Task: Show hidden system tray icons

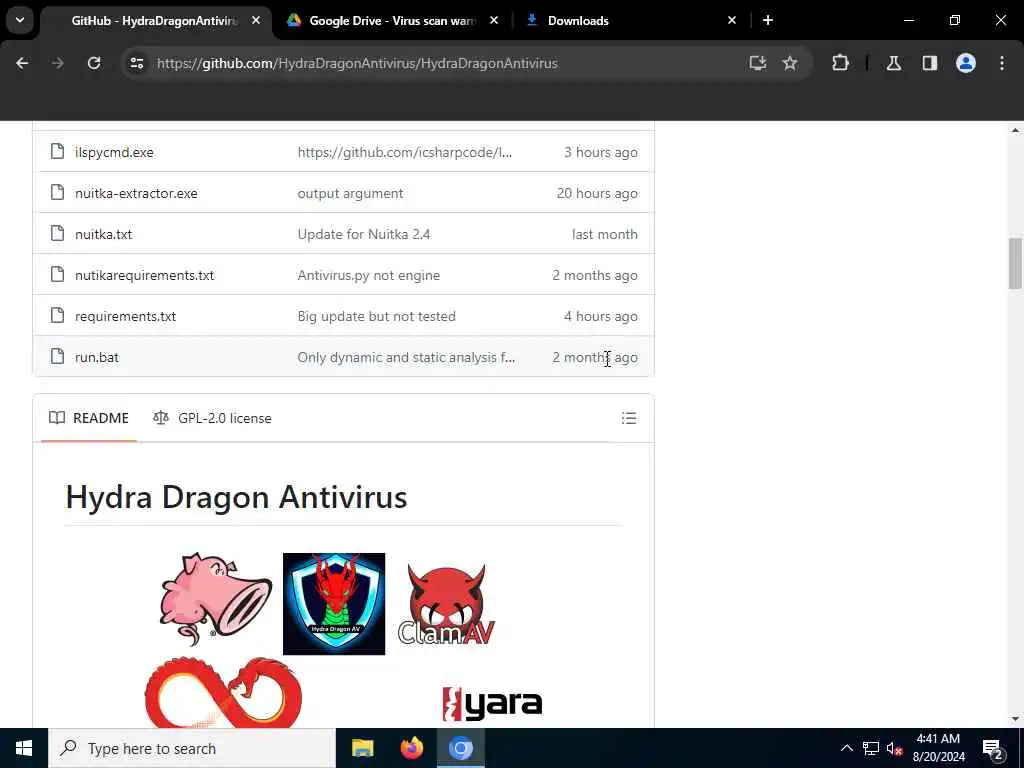Action: (x=846, y=748)
